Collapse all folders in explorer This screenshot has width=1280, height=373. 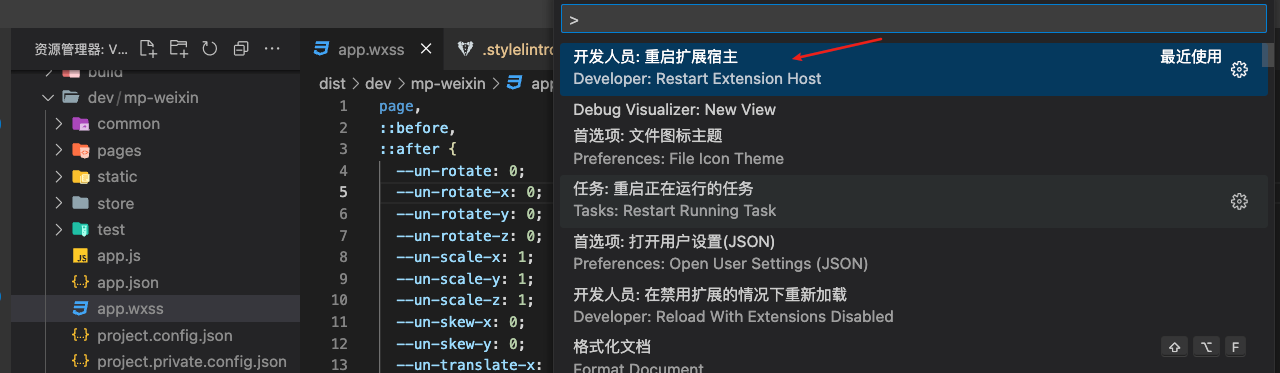pos(241,48)
